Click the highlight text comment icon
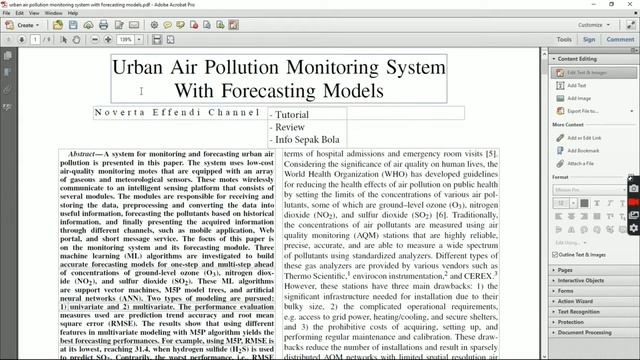 [180, 25]
